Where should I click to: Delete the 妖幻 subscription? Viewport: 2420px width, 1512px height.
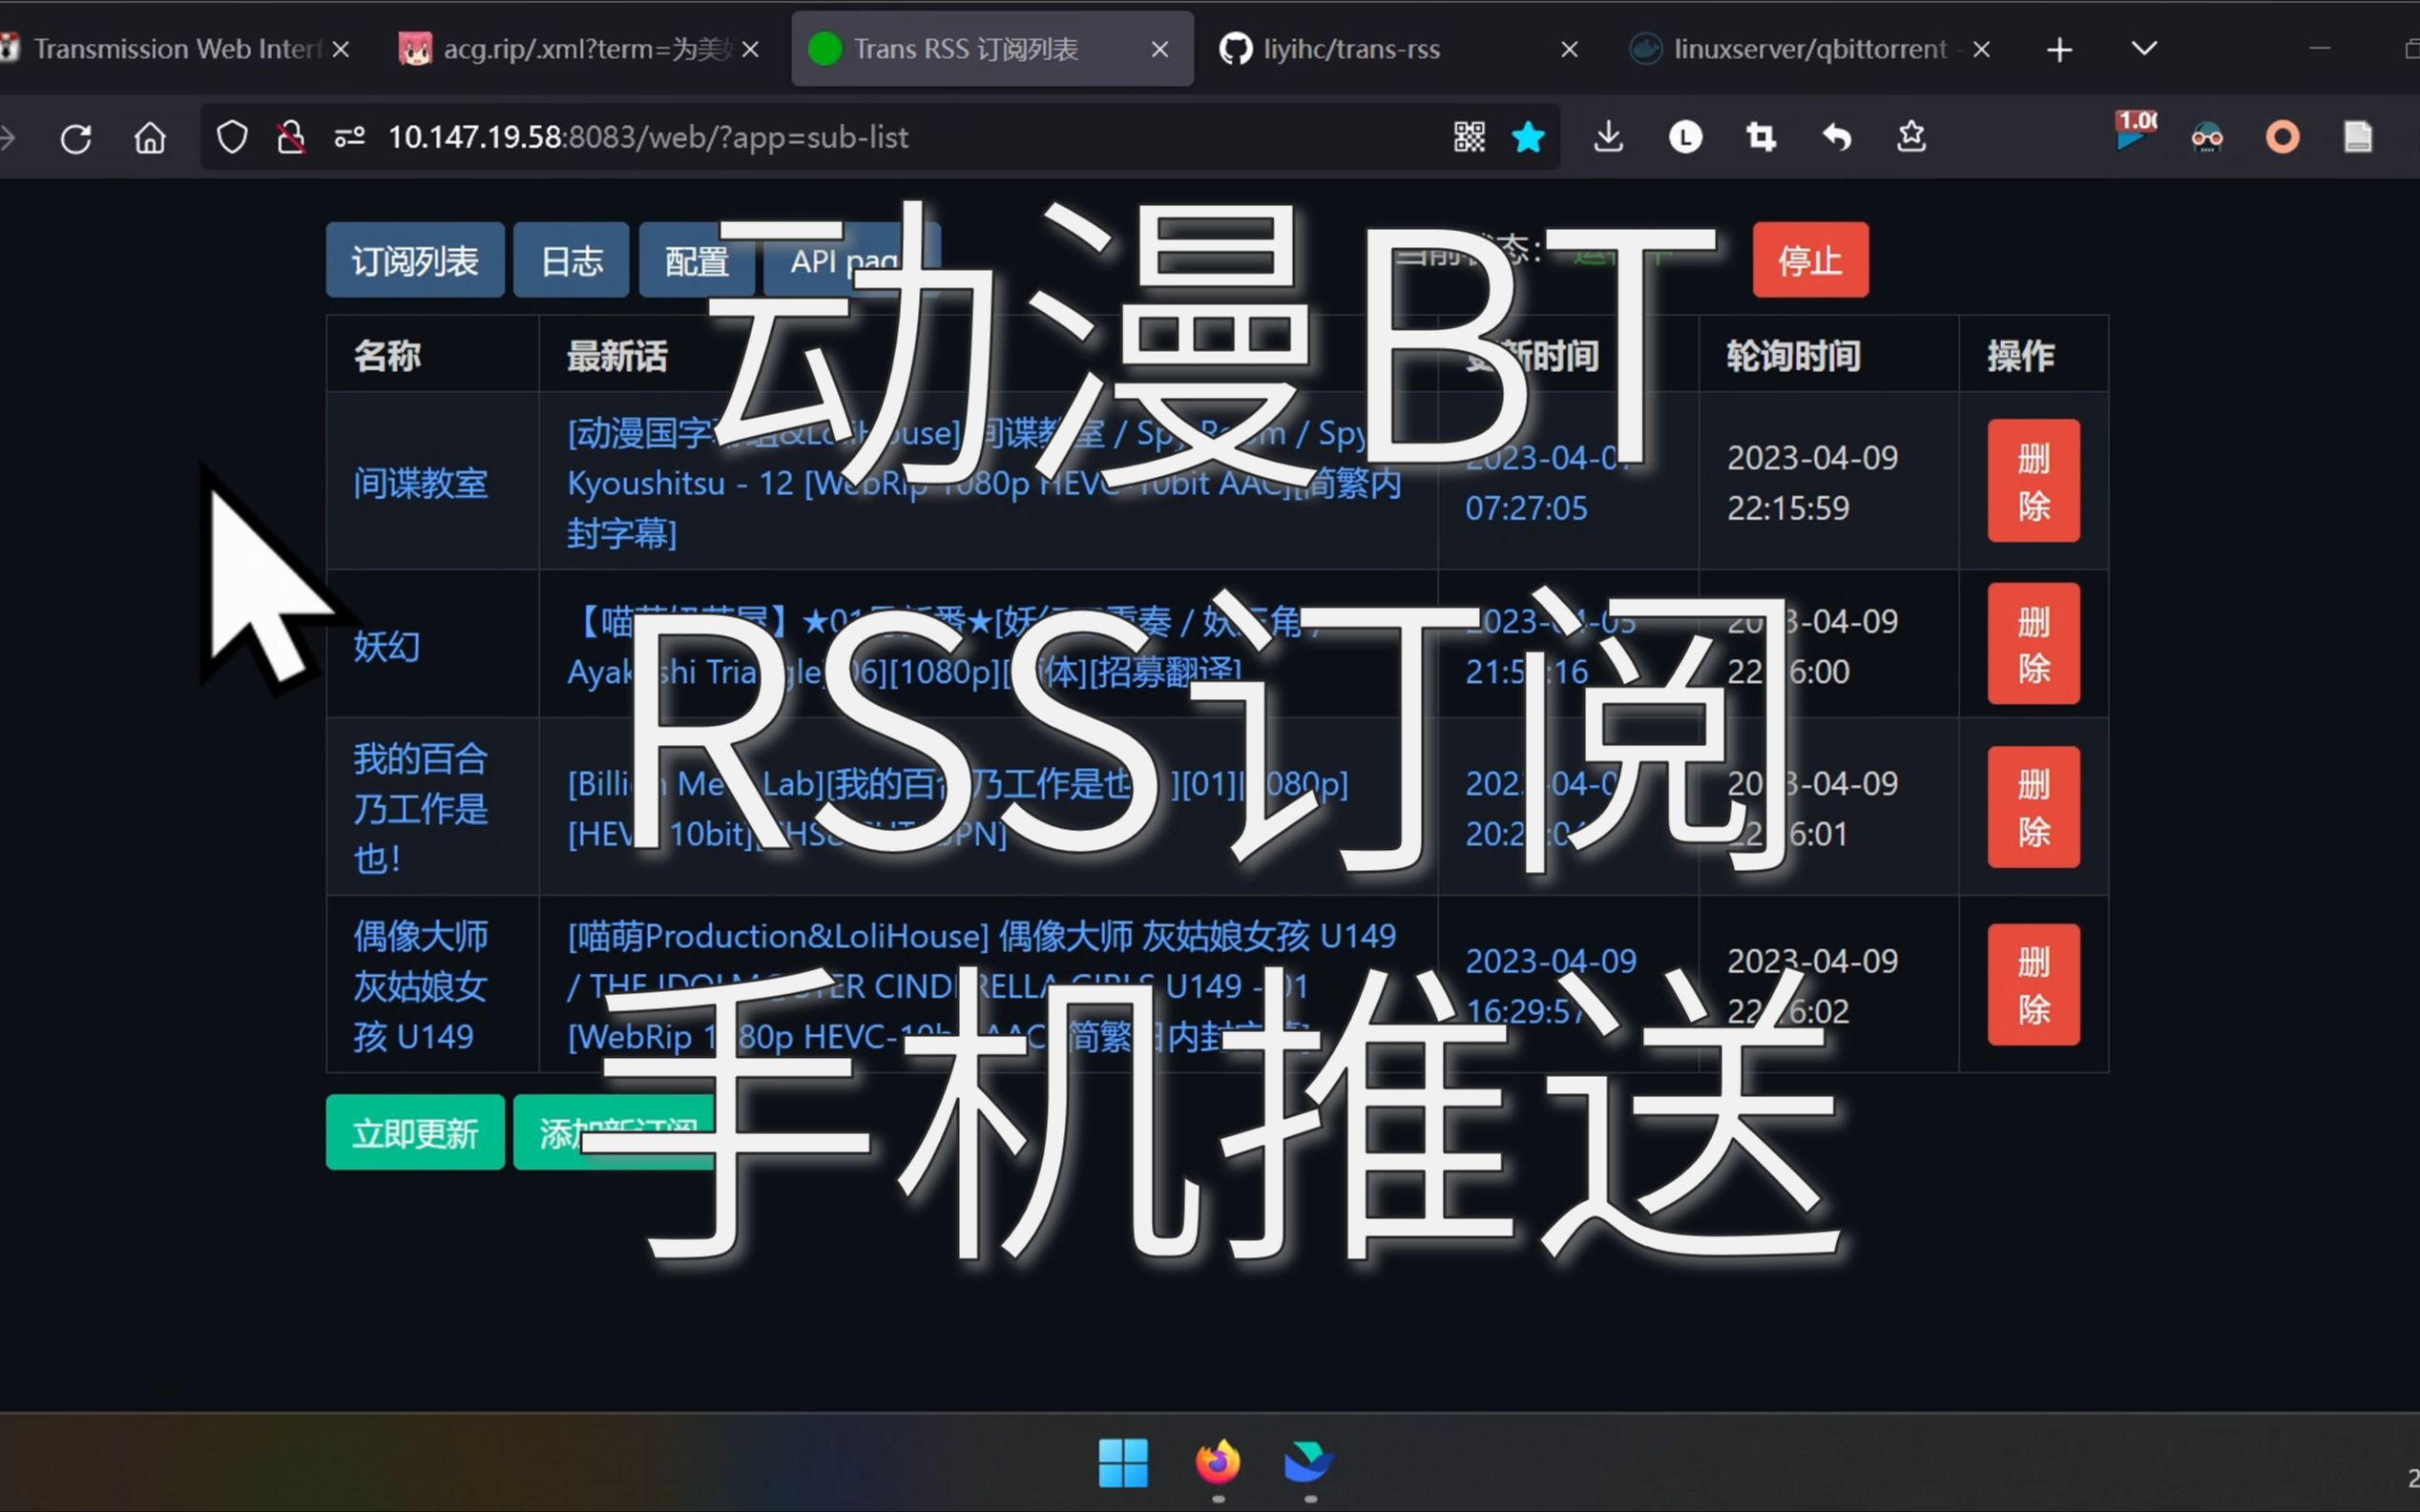[x=2033, y=644]
